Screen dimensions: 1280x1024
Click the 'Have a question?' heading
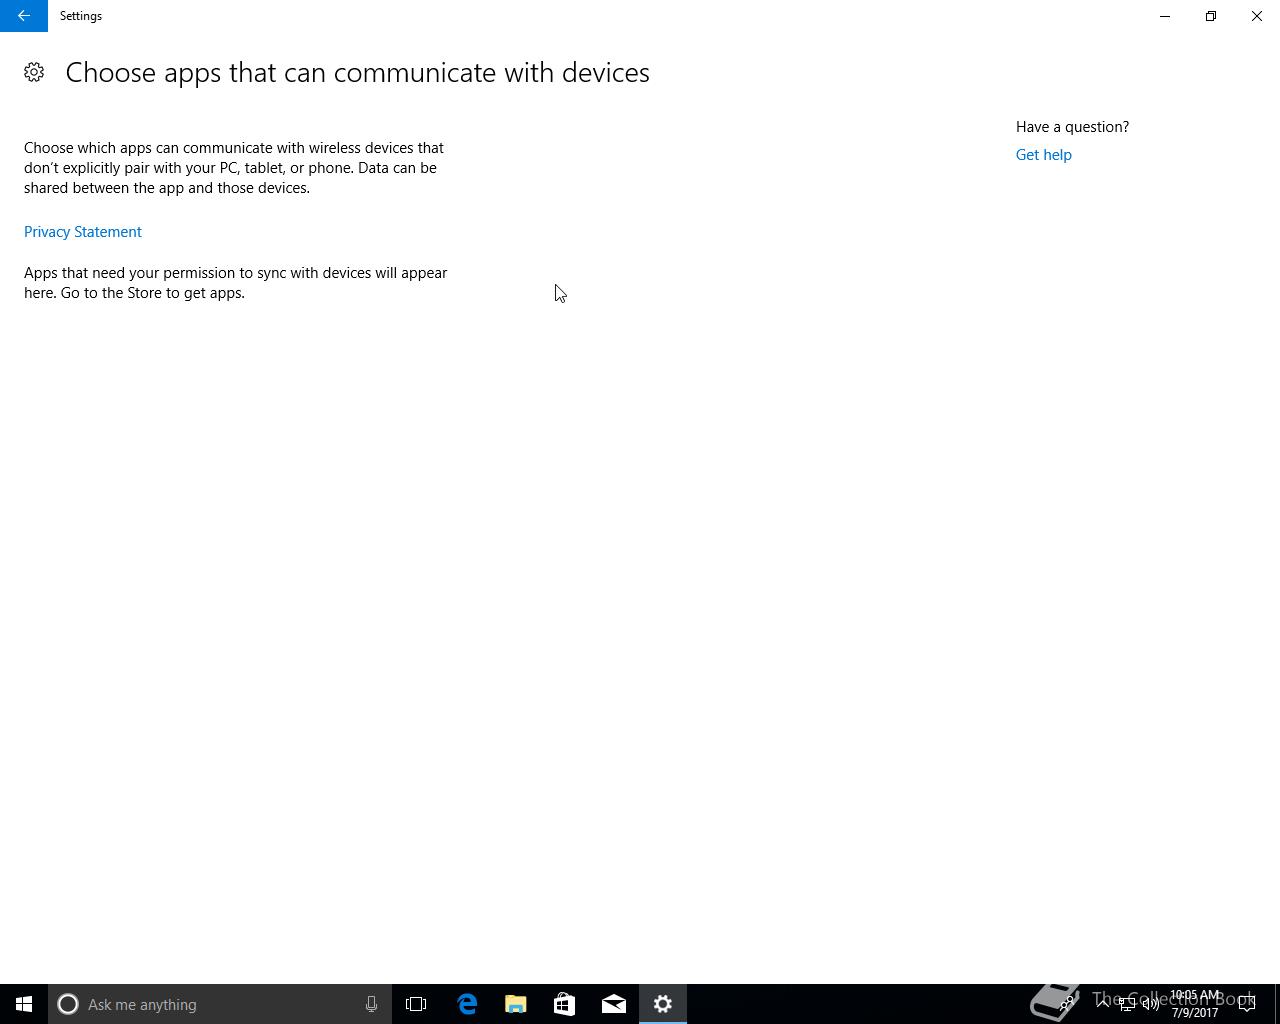tap(1072, 127)
